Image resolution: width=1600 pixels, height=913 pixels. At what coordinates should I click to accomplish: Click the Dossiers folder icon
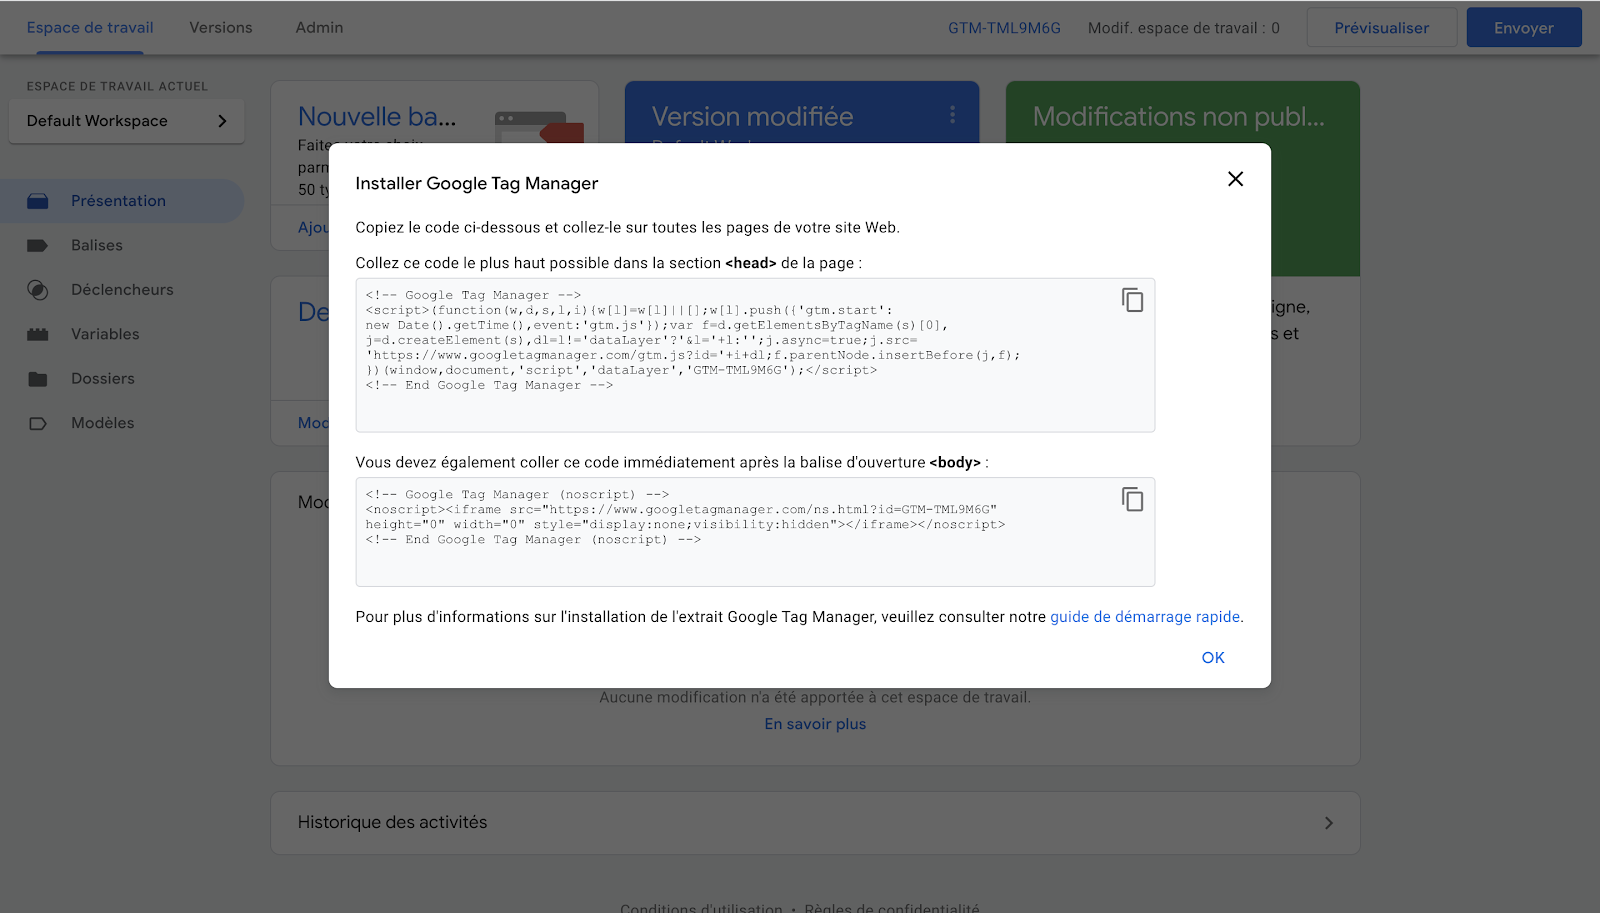38,379
